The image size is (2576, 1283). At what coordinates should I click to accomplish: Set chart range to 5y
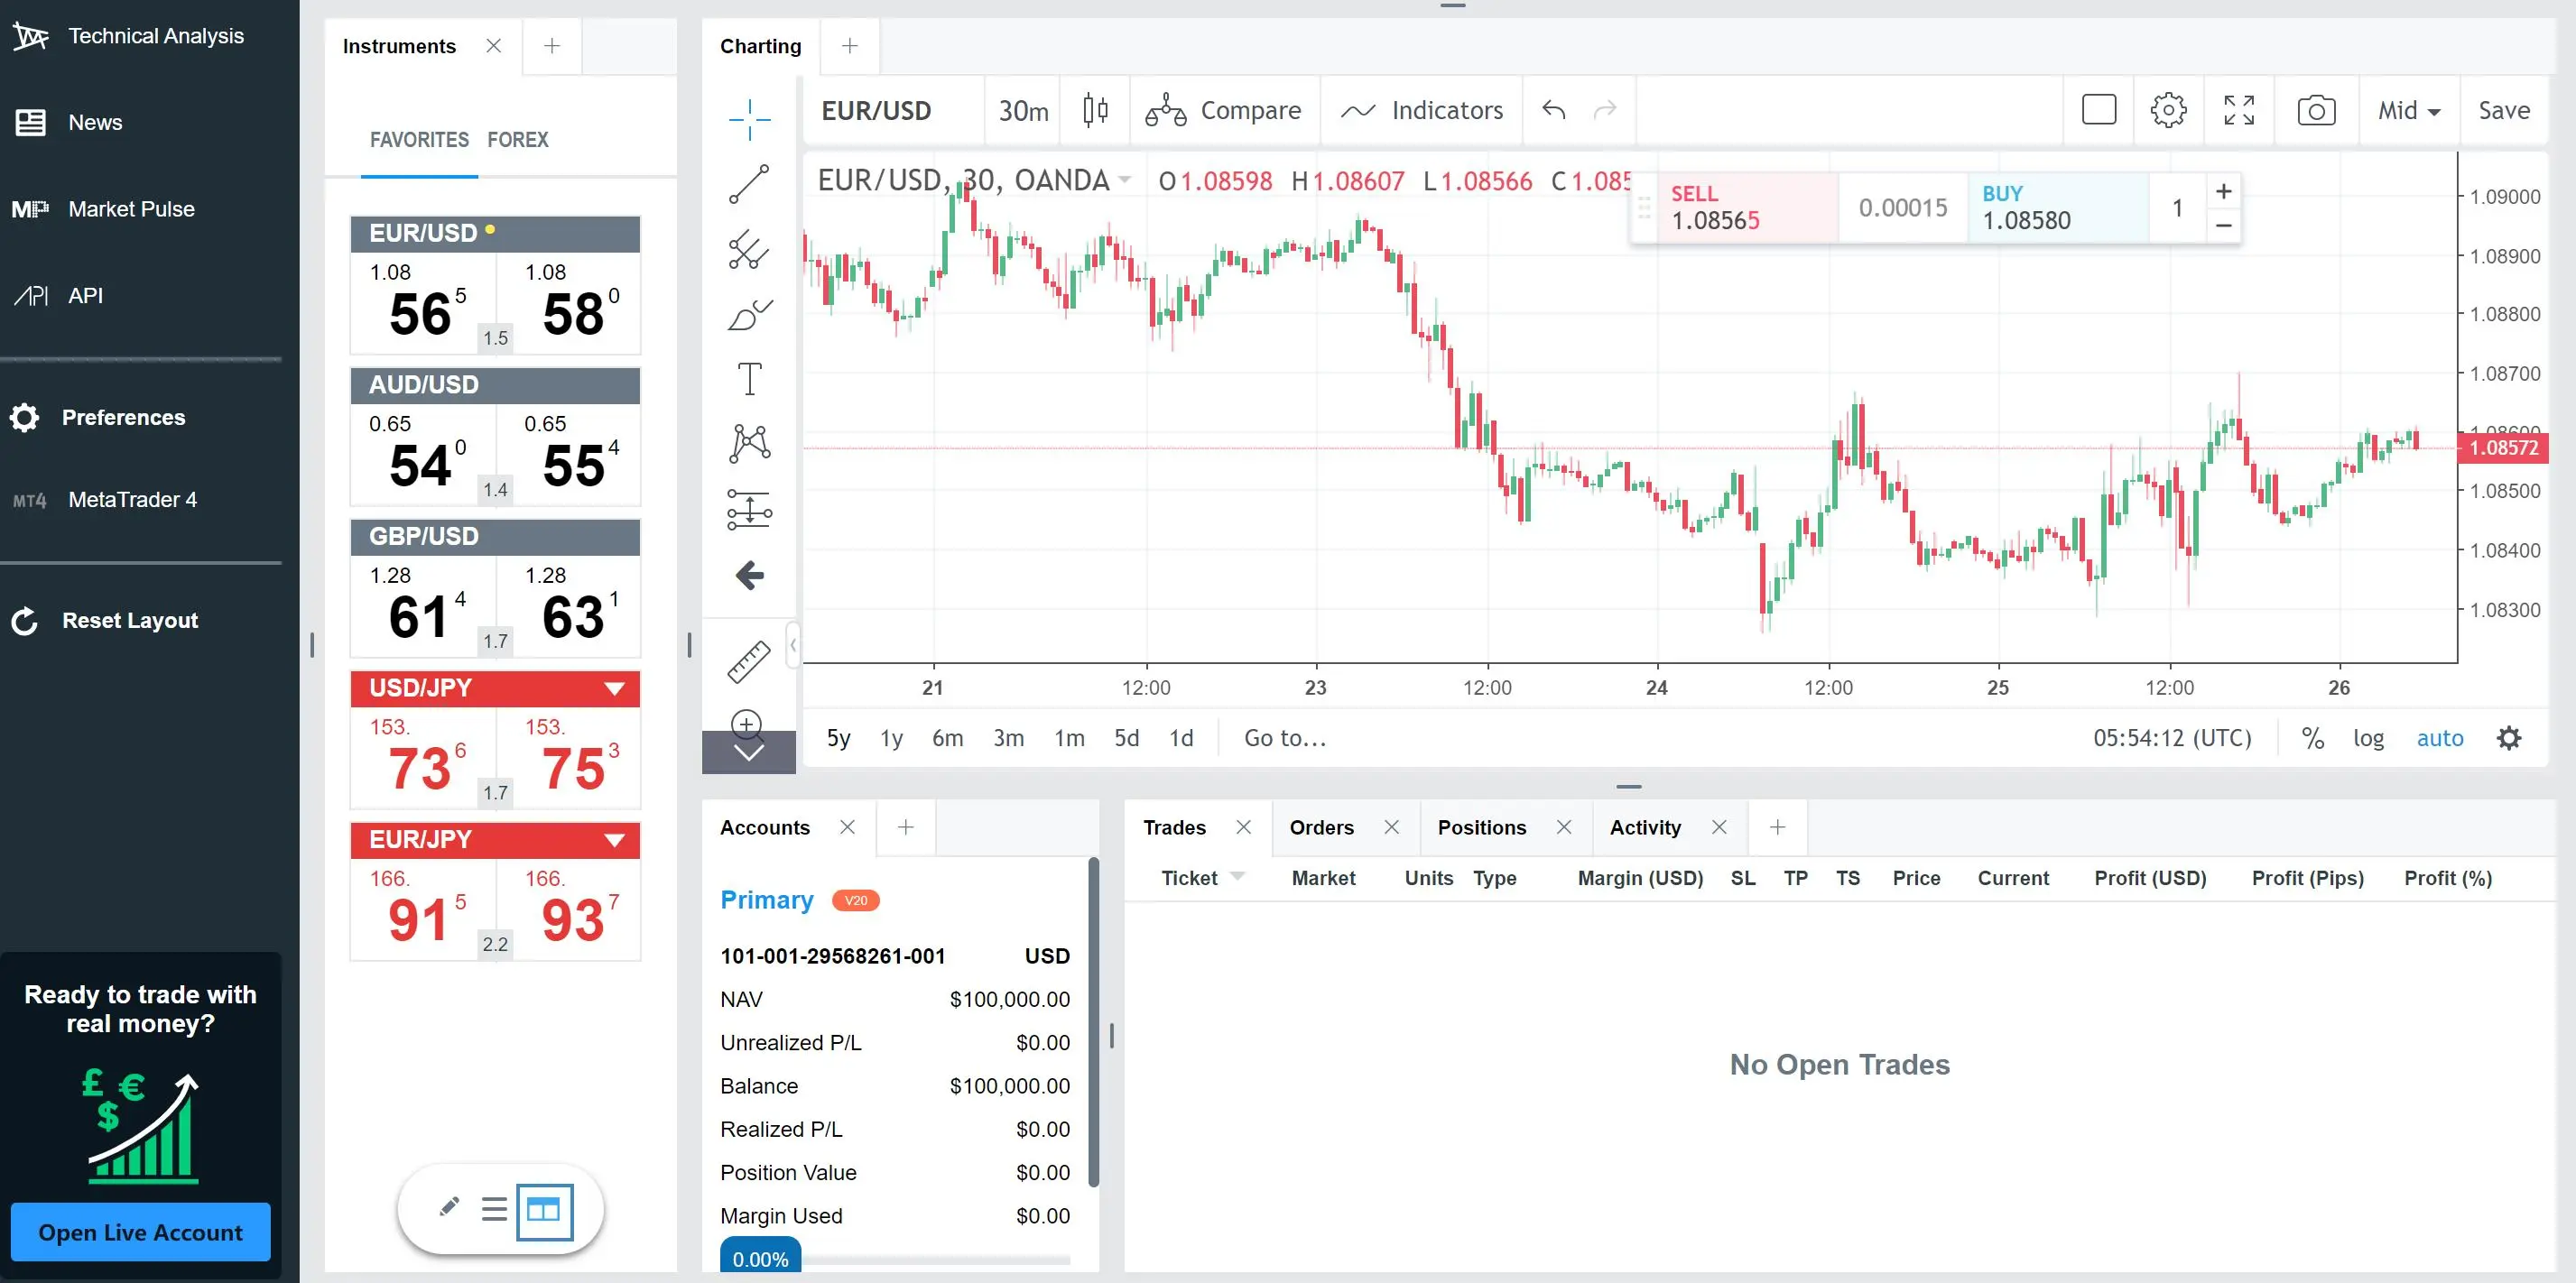[x=838, y=738]
